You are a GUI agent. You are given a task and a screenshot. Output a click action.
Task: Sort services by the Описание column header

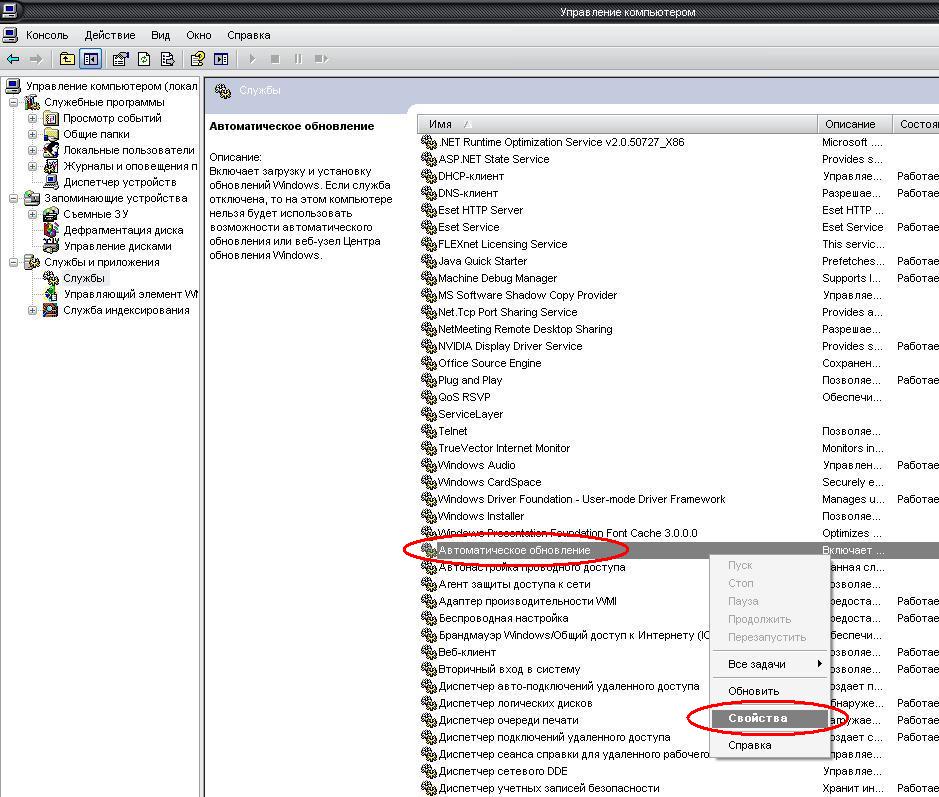point(855,124)
